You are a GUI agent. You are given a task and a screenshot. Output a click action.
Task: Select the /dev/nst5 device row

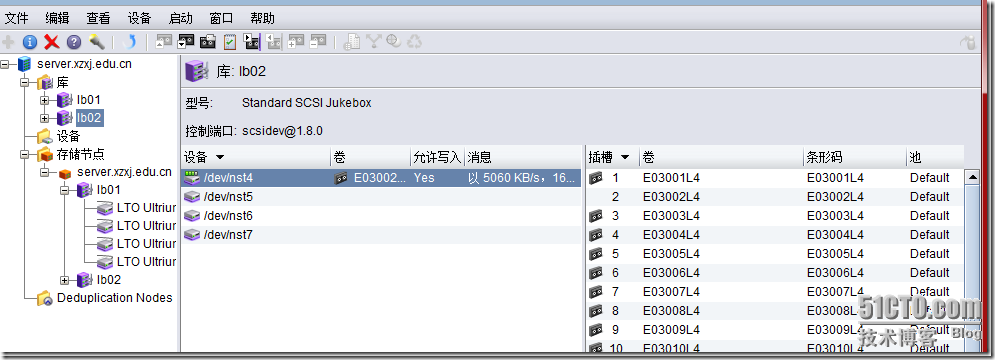coord(381,197)
